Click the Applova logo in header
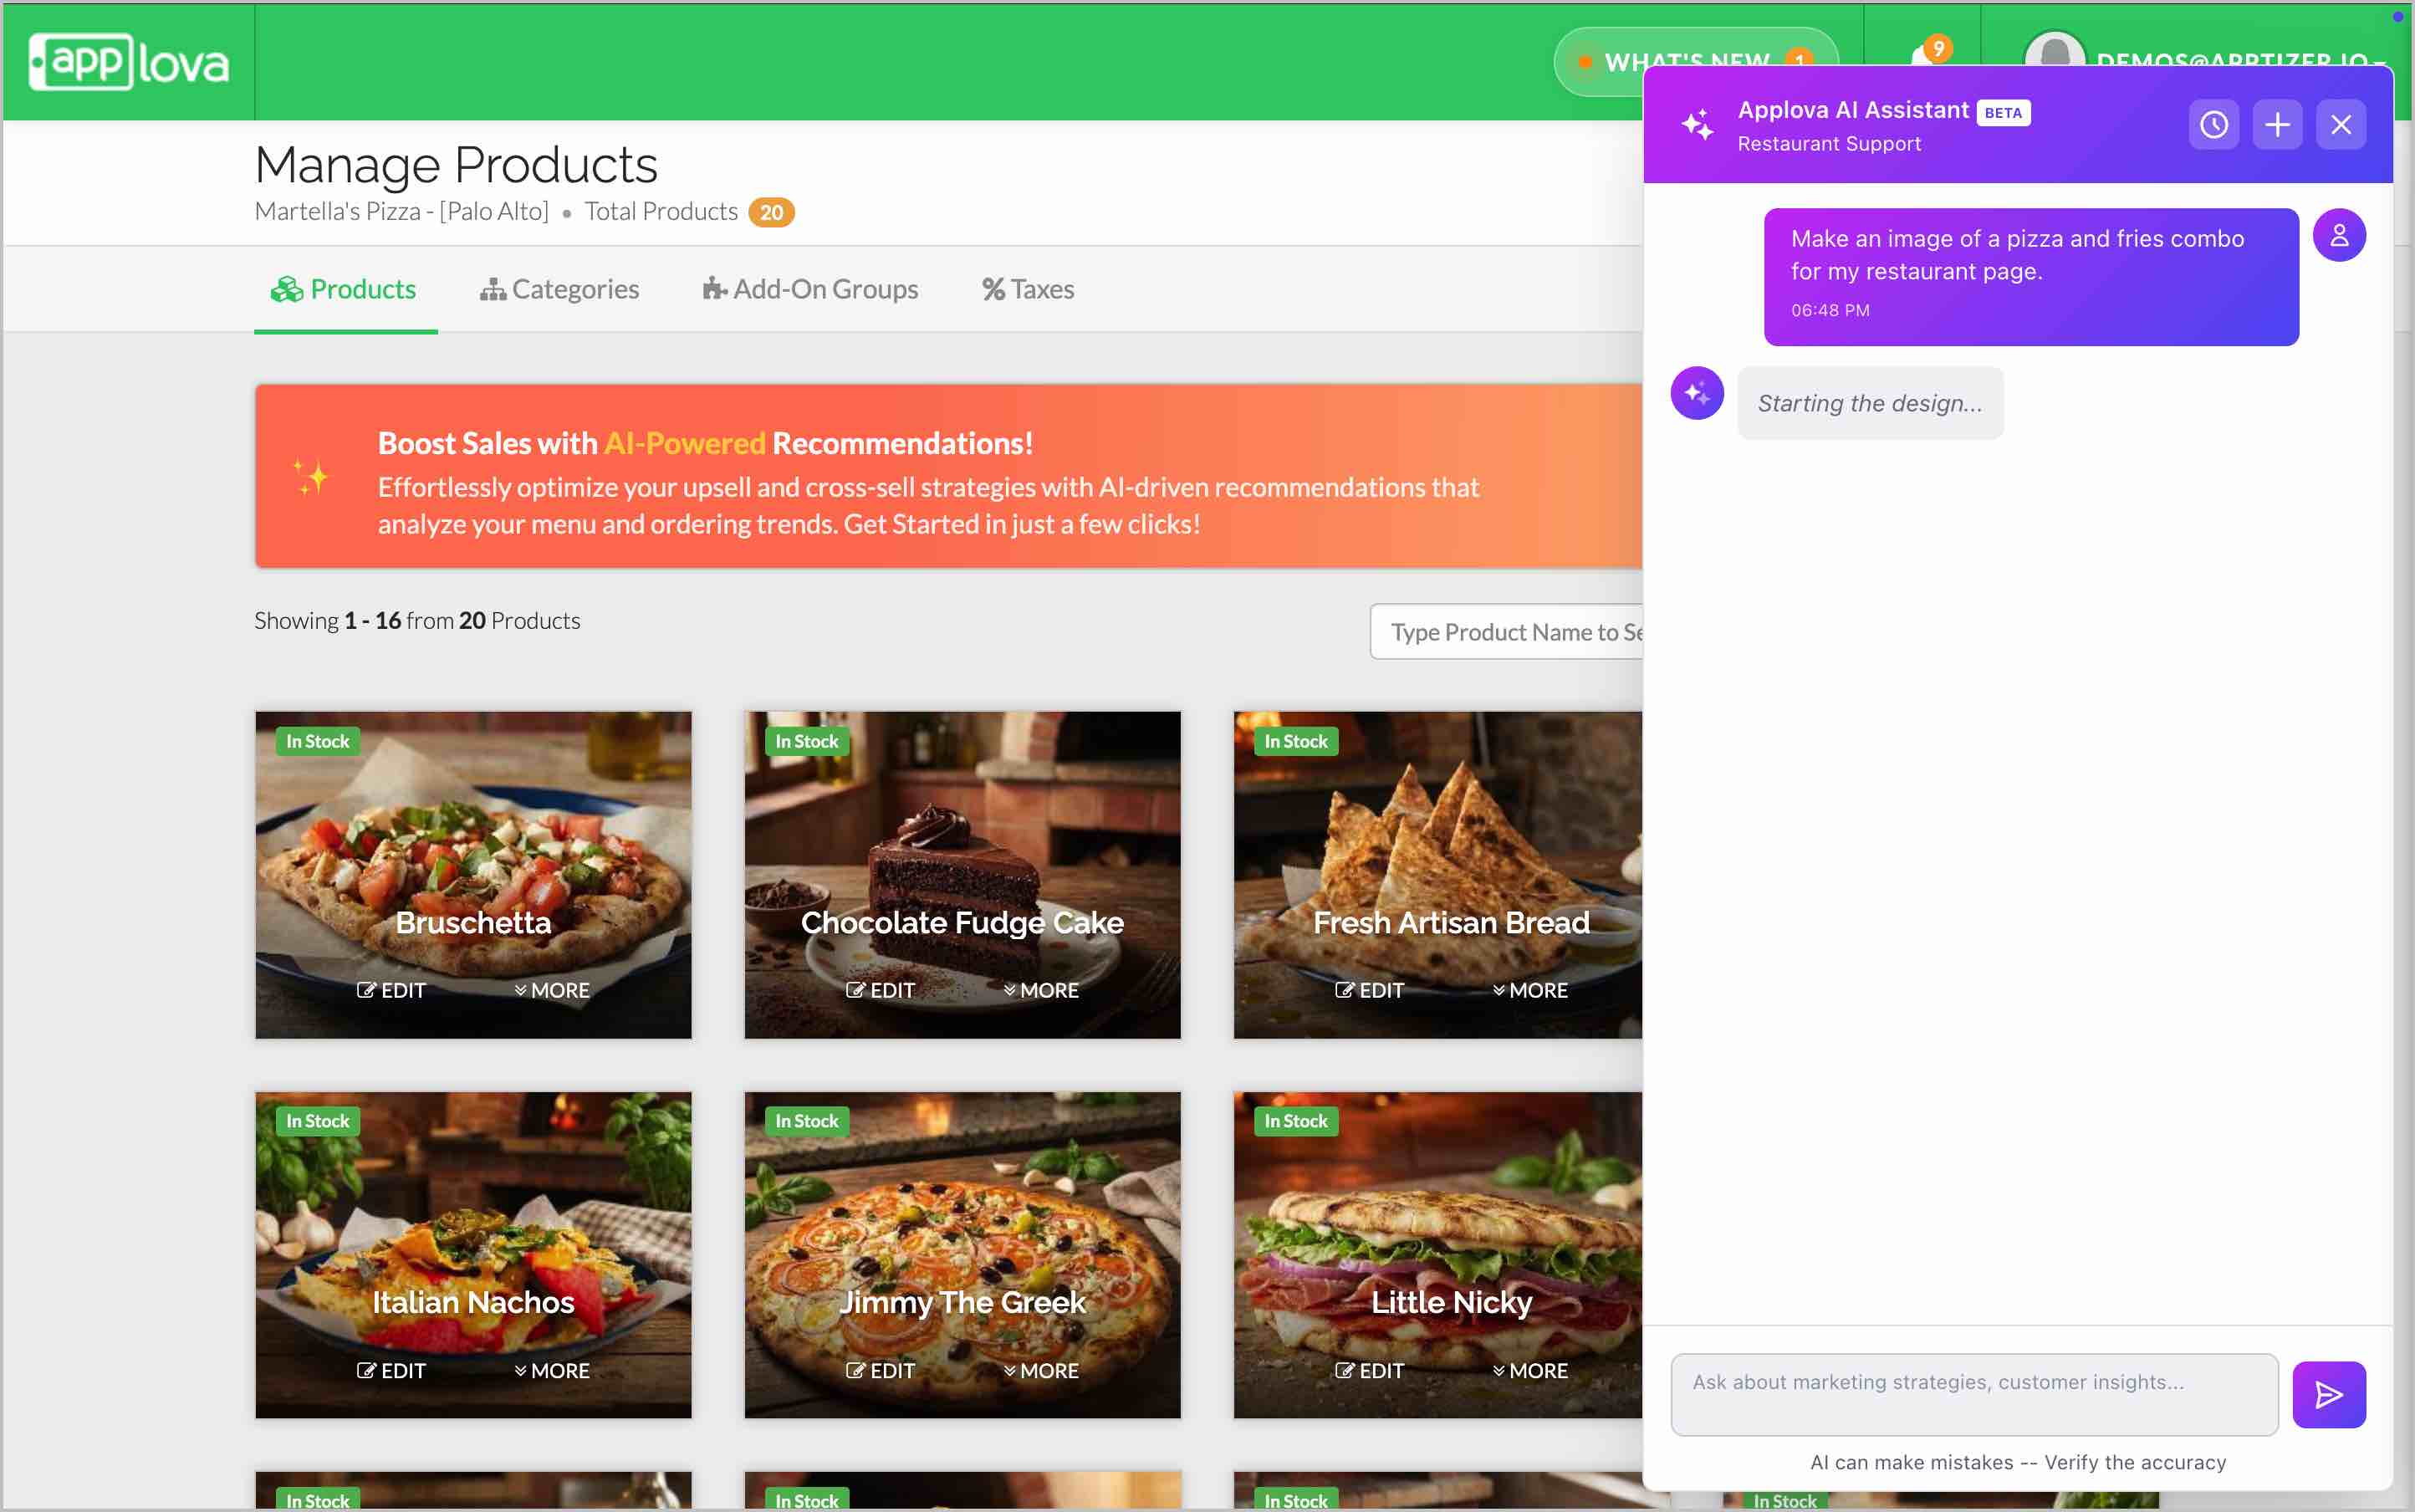 click(129, 62)
